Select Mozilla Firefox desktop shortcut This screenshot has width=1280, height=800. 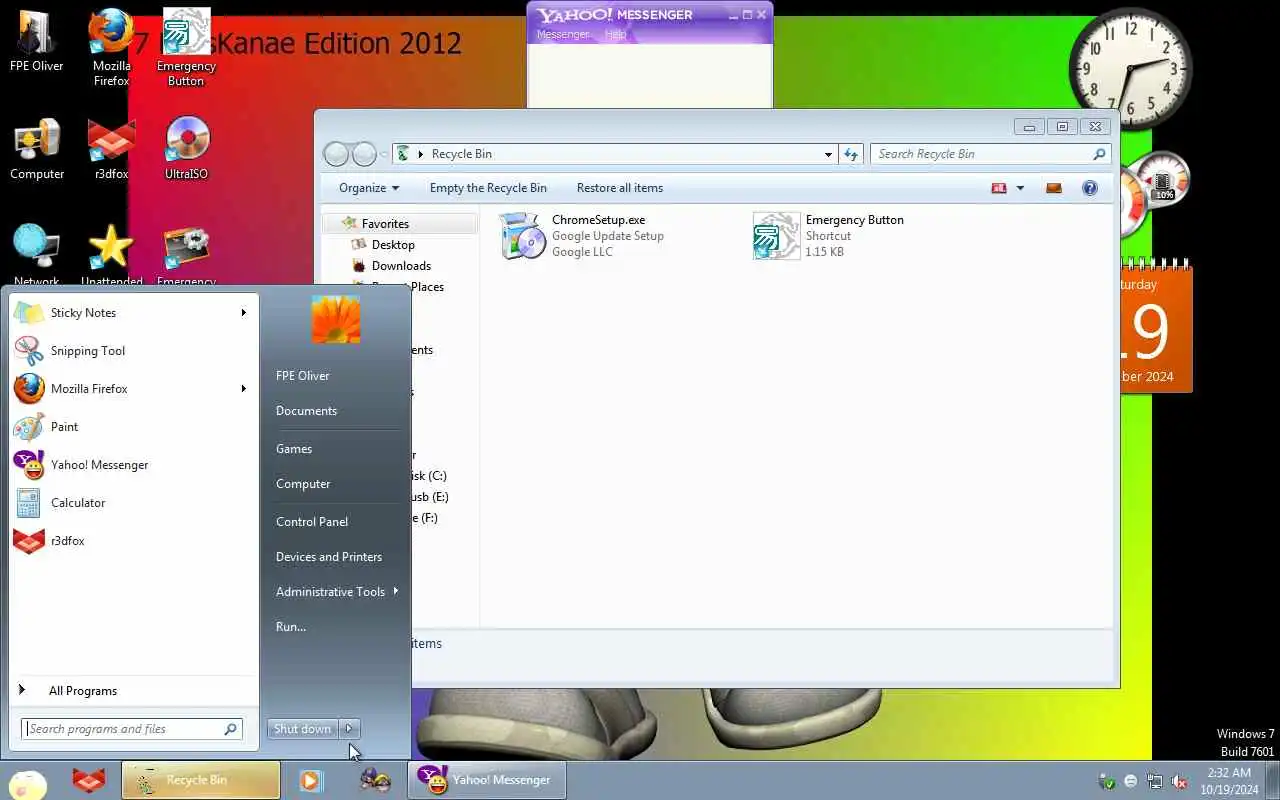(x=111, y=47)
